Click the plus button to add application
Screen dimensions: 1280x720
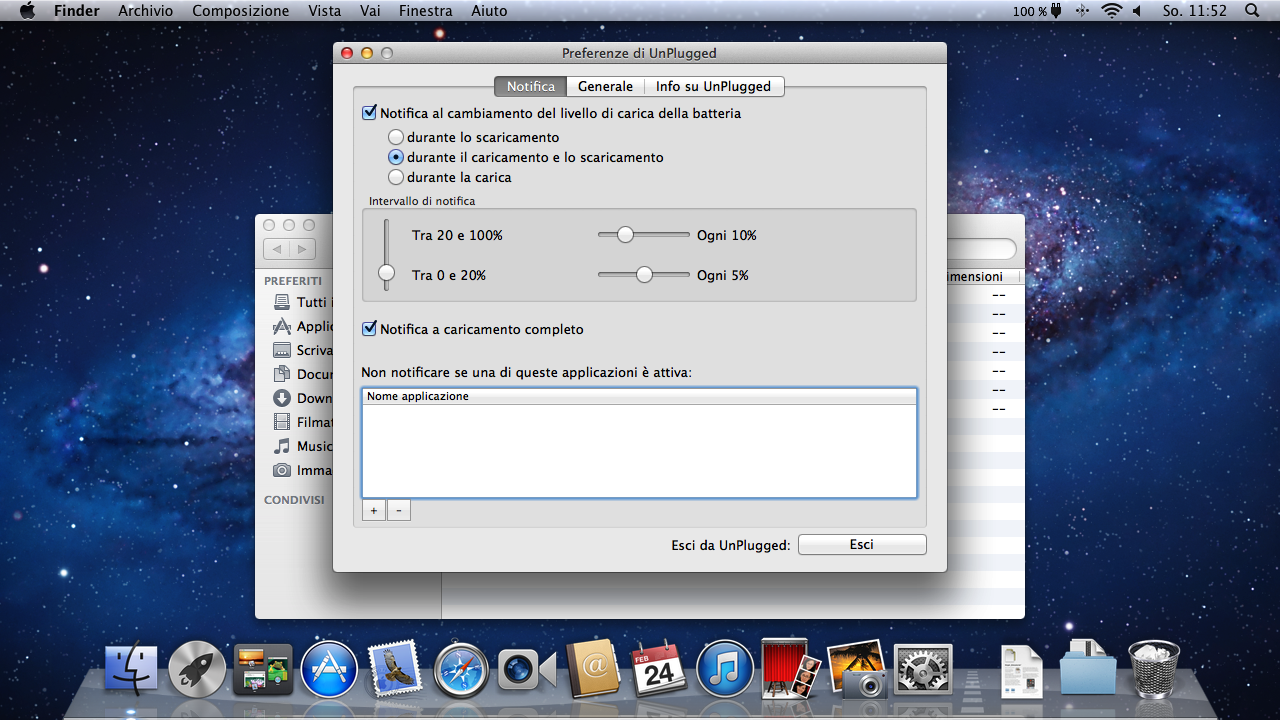click(x=373, y=511)
